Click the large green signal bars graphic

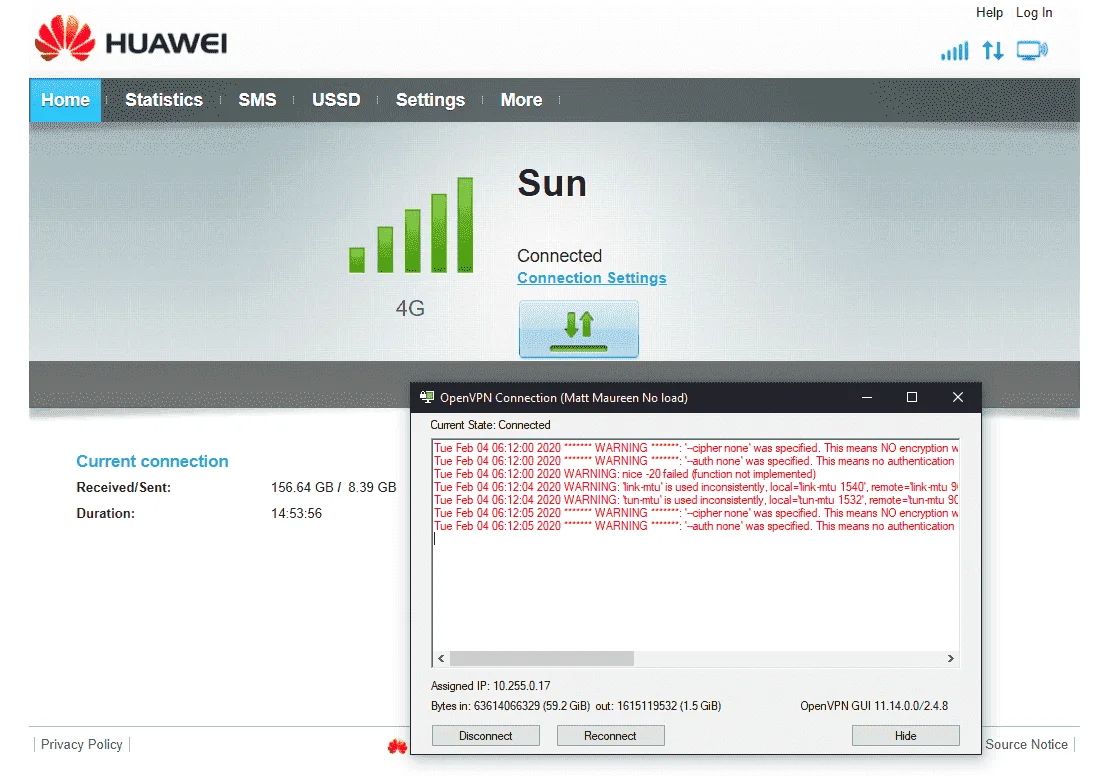click(411, 225)
